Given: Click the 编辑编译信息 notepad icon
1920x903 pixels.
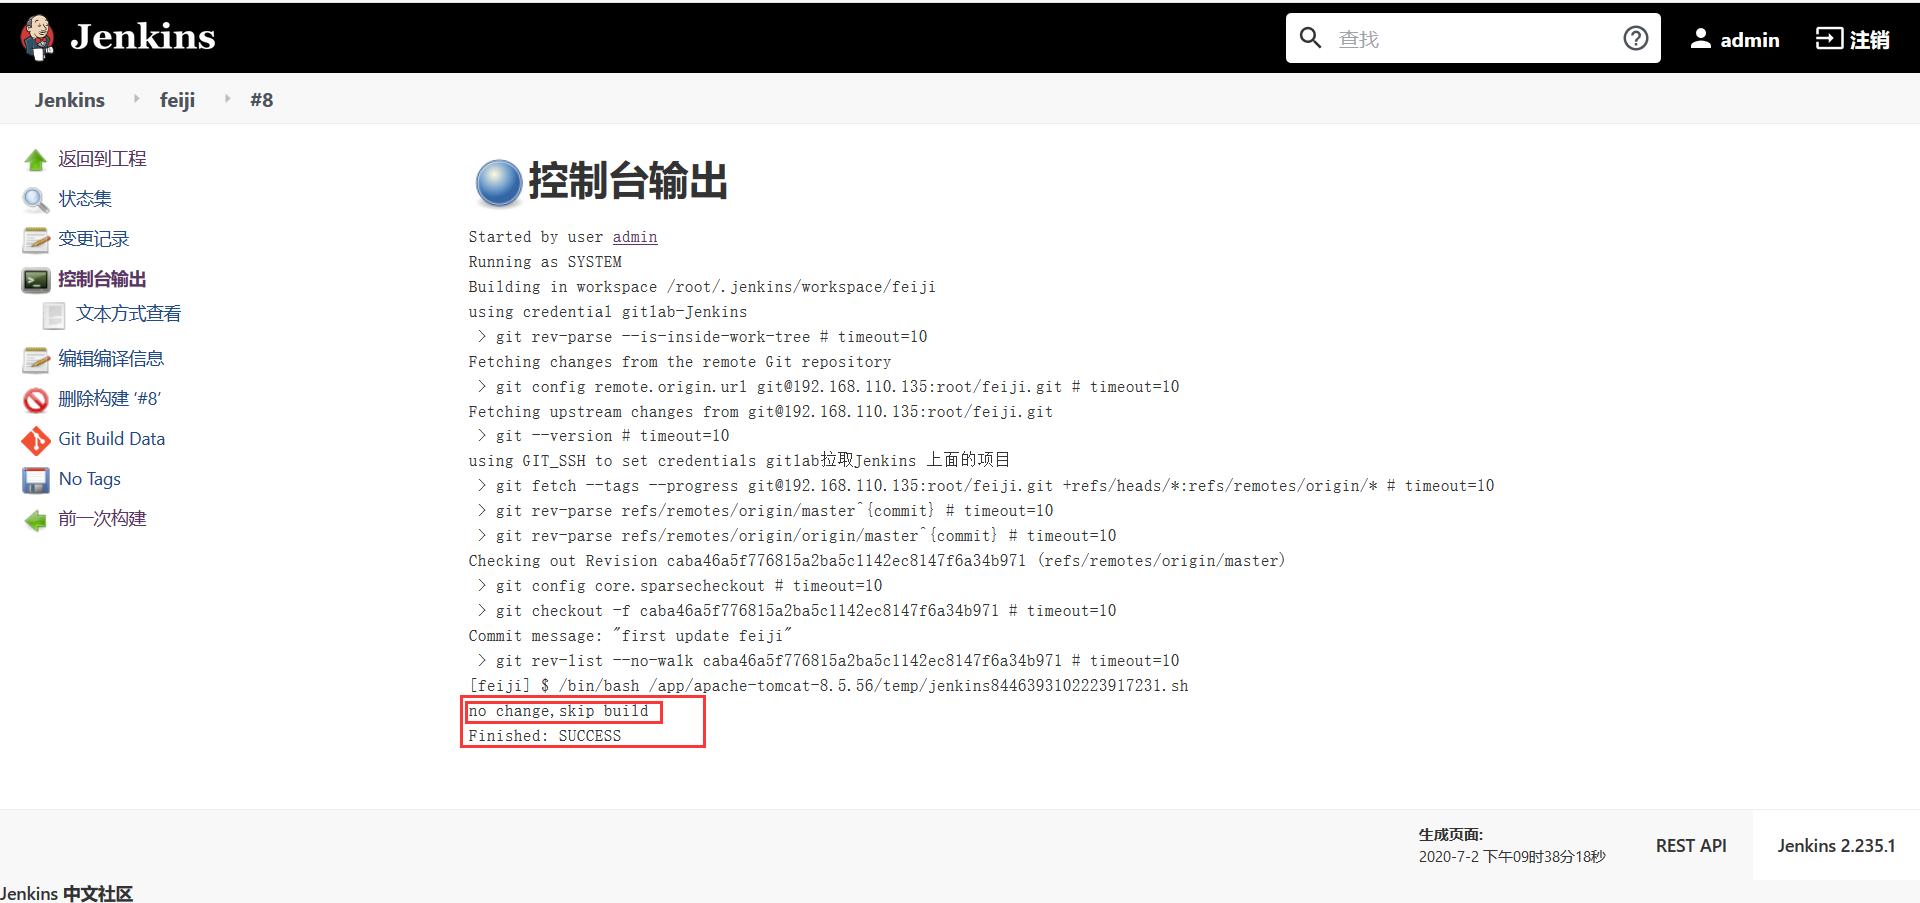Looking at the screenshot, I should (x=36, y=360).
